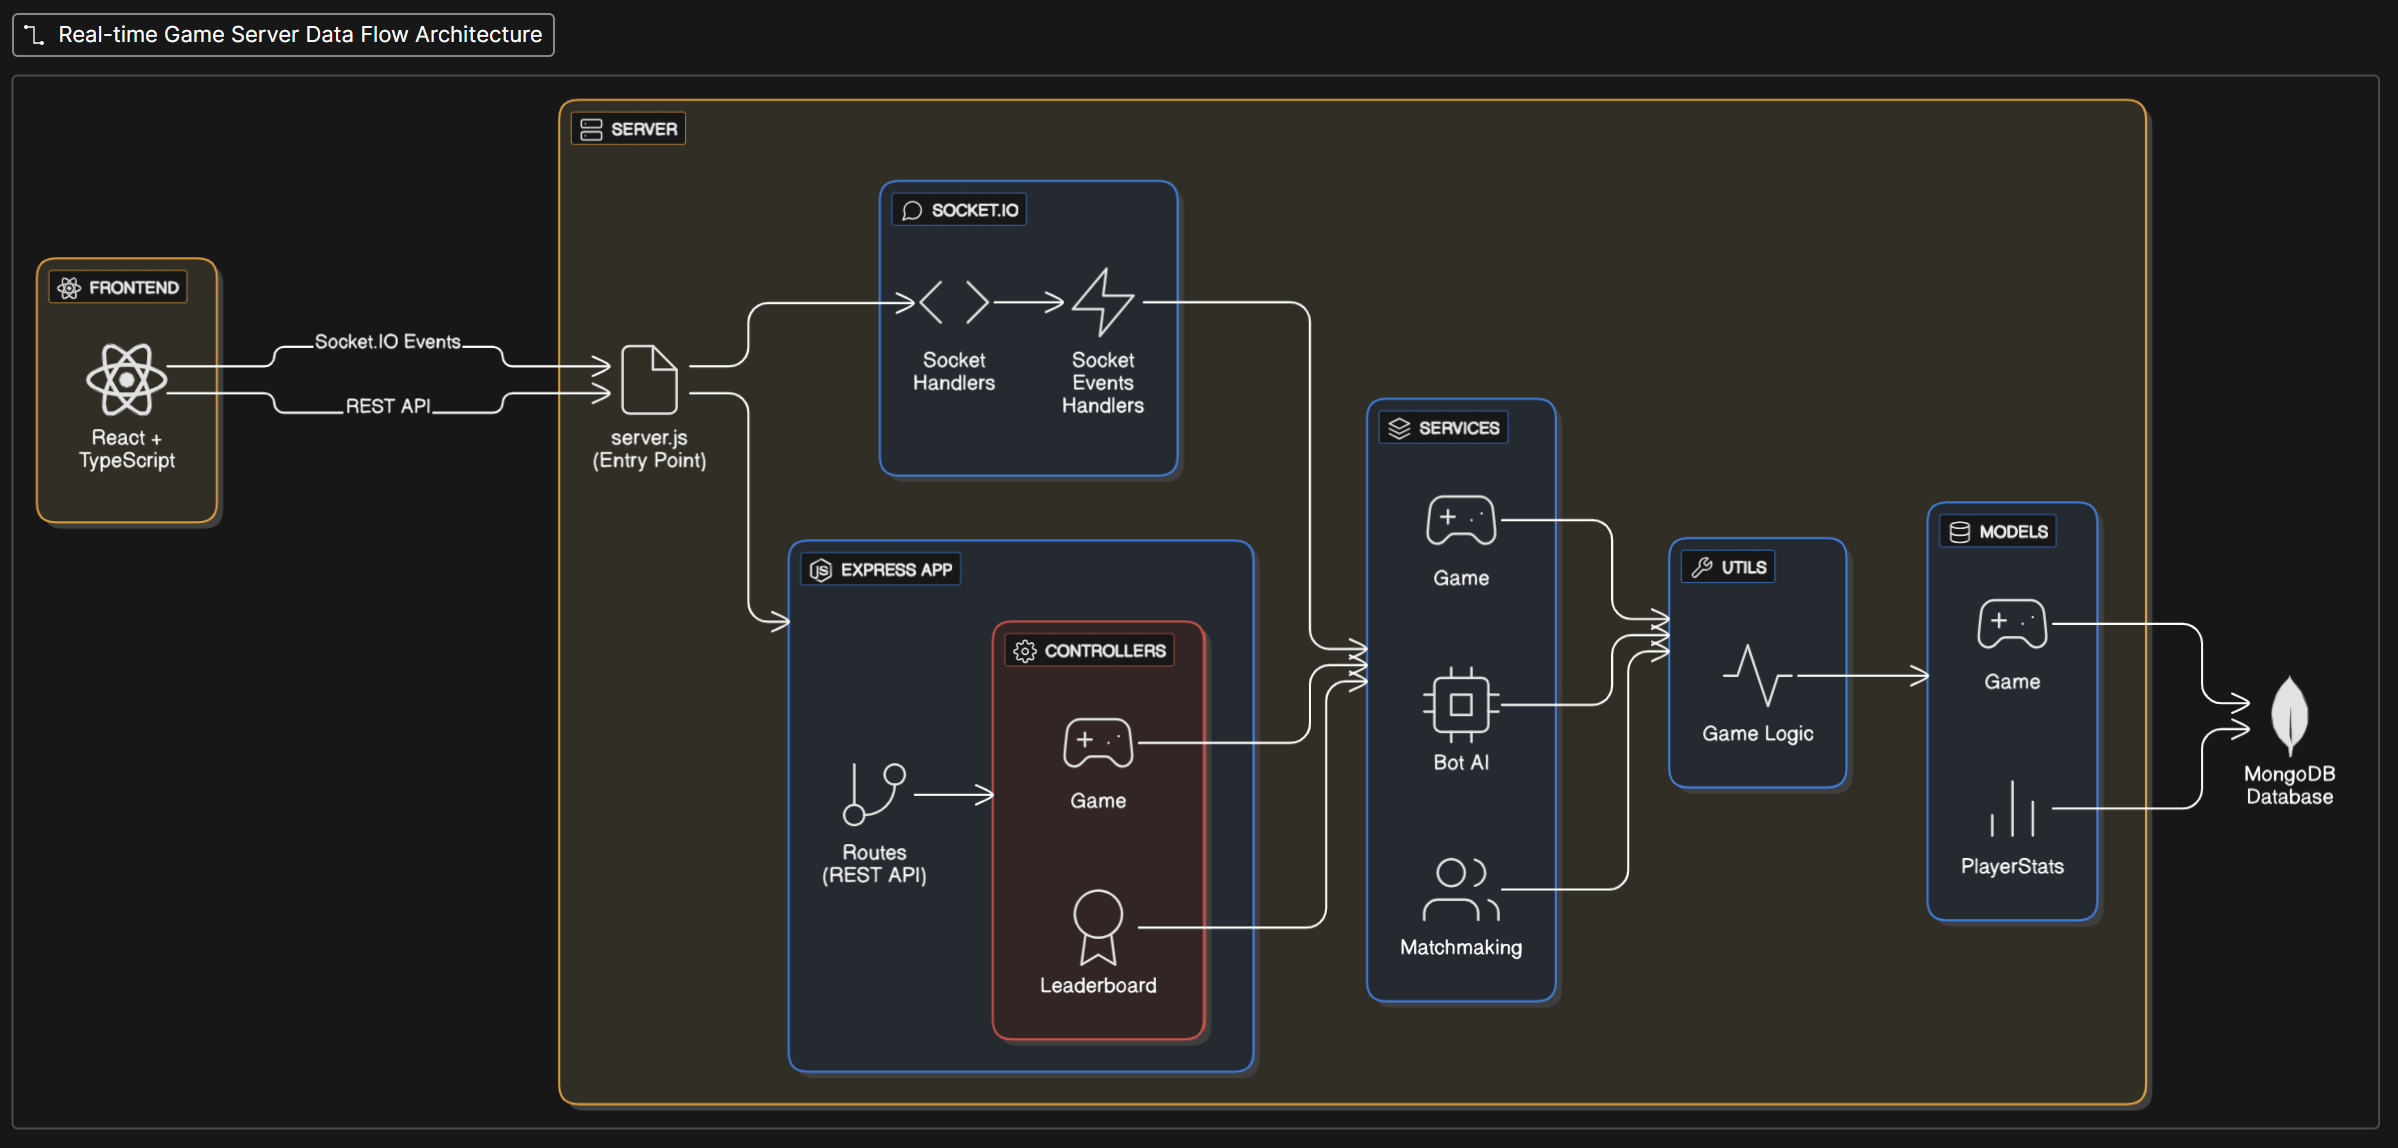This screenshot has height=1148, width=2398.
Task: Click the React atom icon in Frontend
Action: click(126, 379)
